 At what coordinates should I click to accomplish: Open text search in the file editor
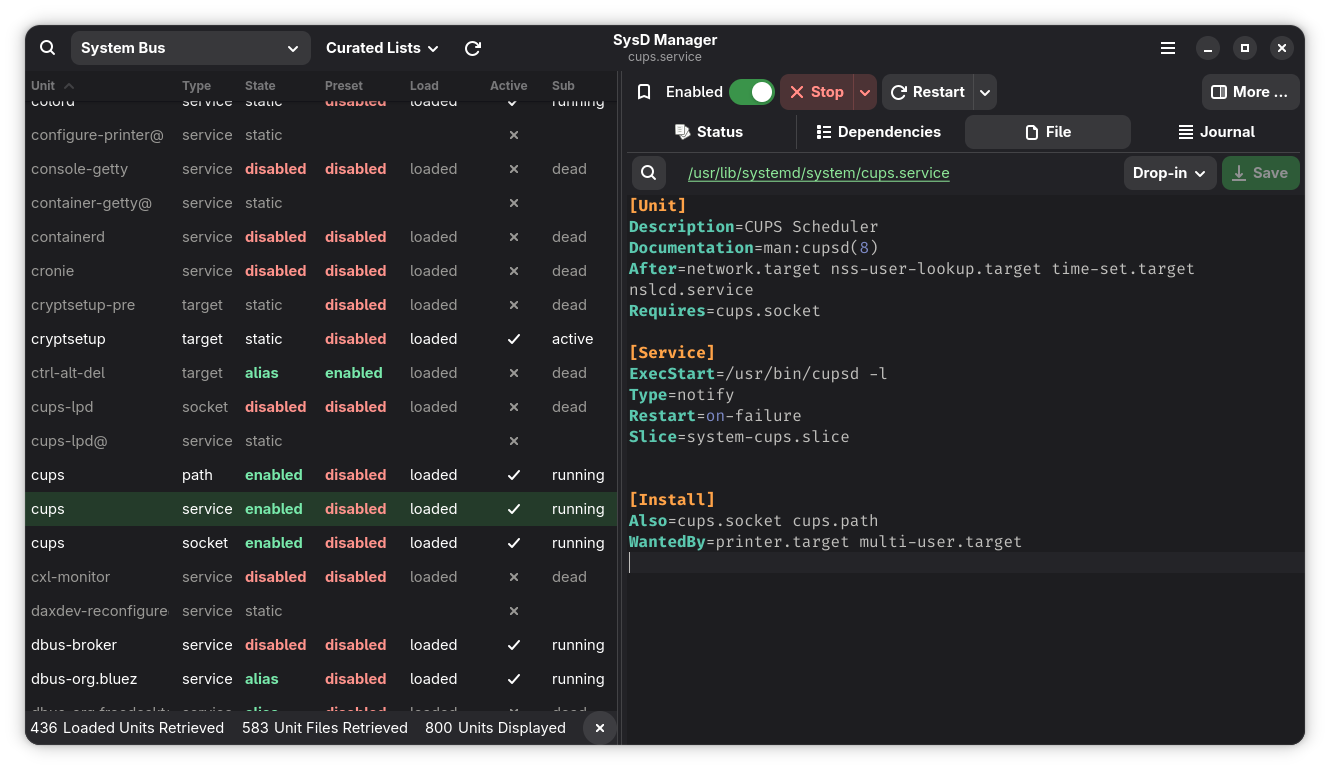tap(649, 173)
